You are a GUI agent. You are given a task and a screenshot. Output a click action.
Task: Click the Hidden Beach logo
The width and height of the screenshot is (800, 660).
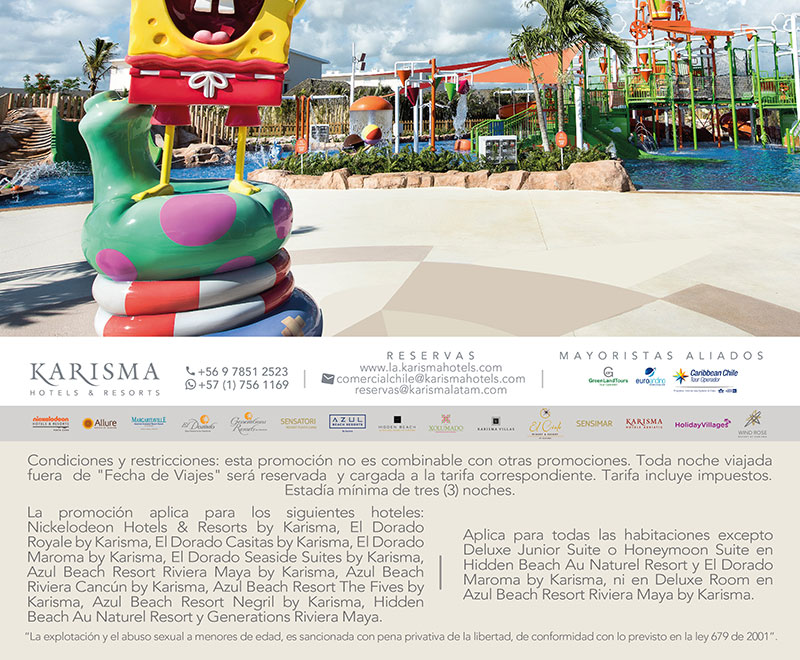point(397,424)
